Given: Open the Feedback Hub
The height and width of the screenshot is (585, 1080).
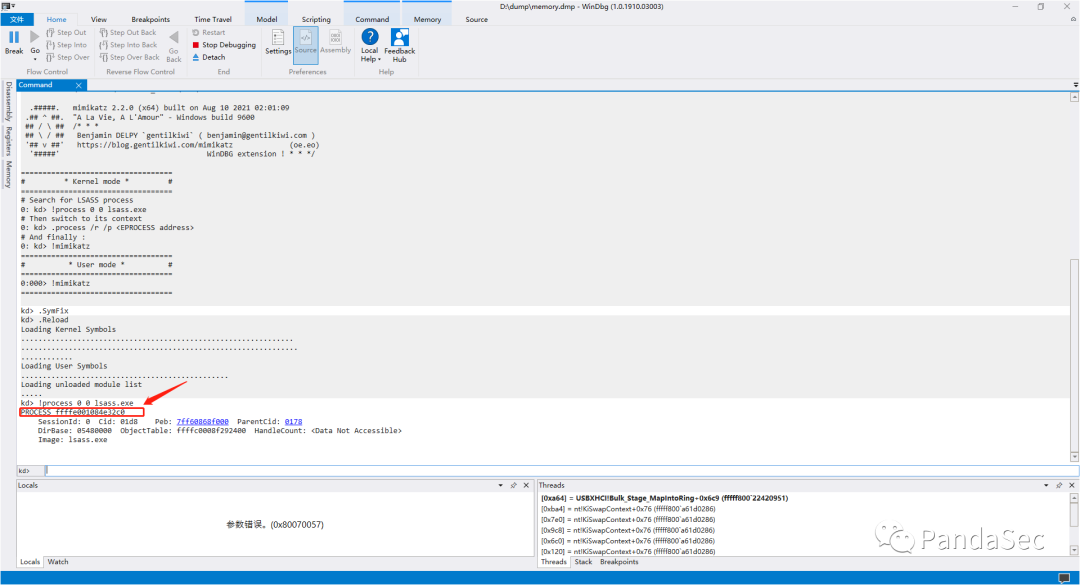Looking at the screenshot, I should point(399,45).
